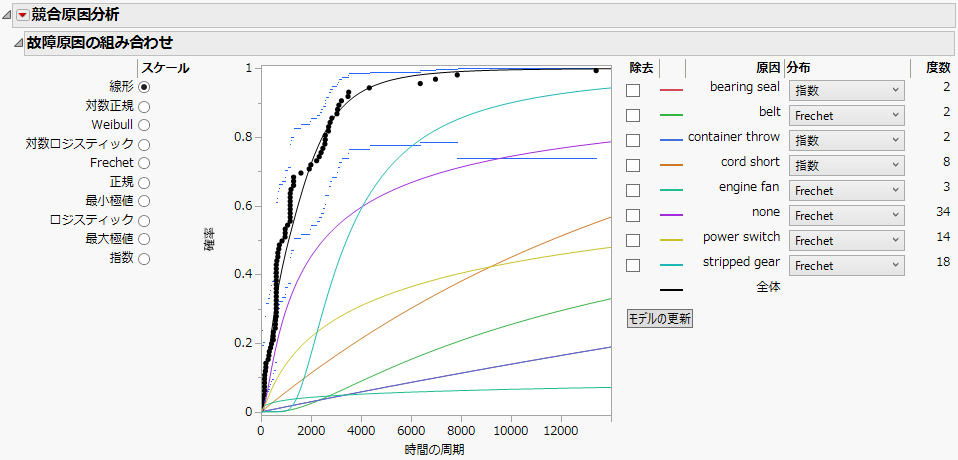
Task: Select the 最小極値 scale radio button
Action: (144, 201)
